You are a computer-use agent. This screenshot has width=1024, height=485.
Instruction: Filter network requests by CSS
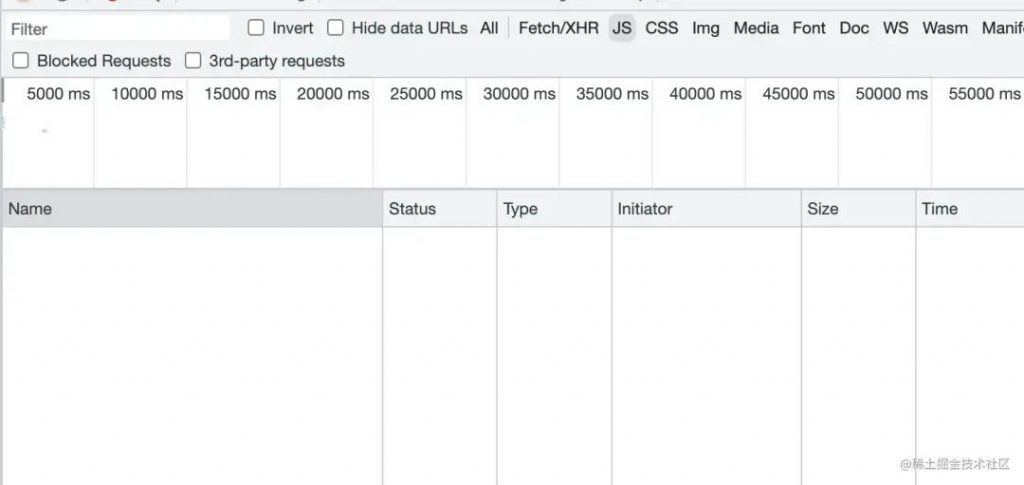click(662, 28)
